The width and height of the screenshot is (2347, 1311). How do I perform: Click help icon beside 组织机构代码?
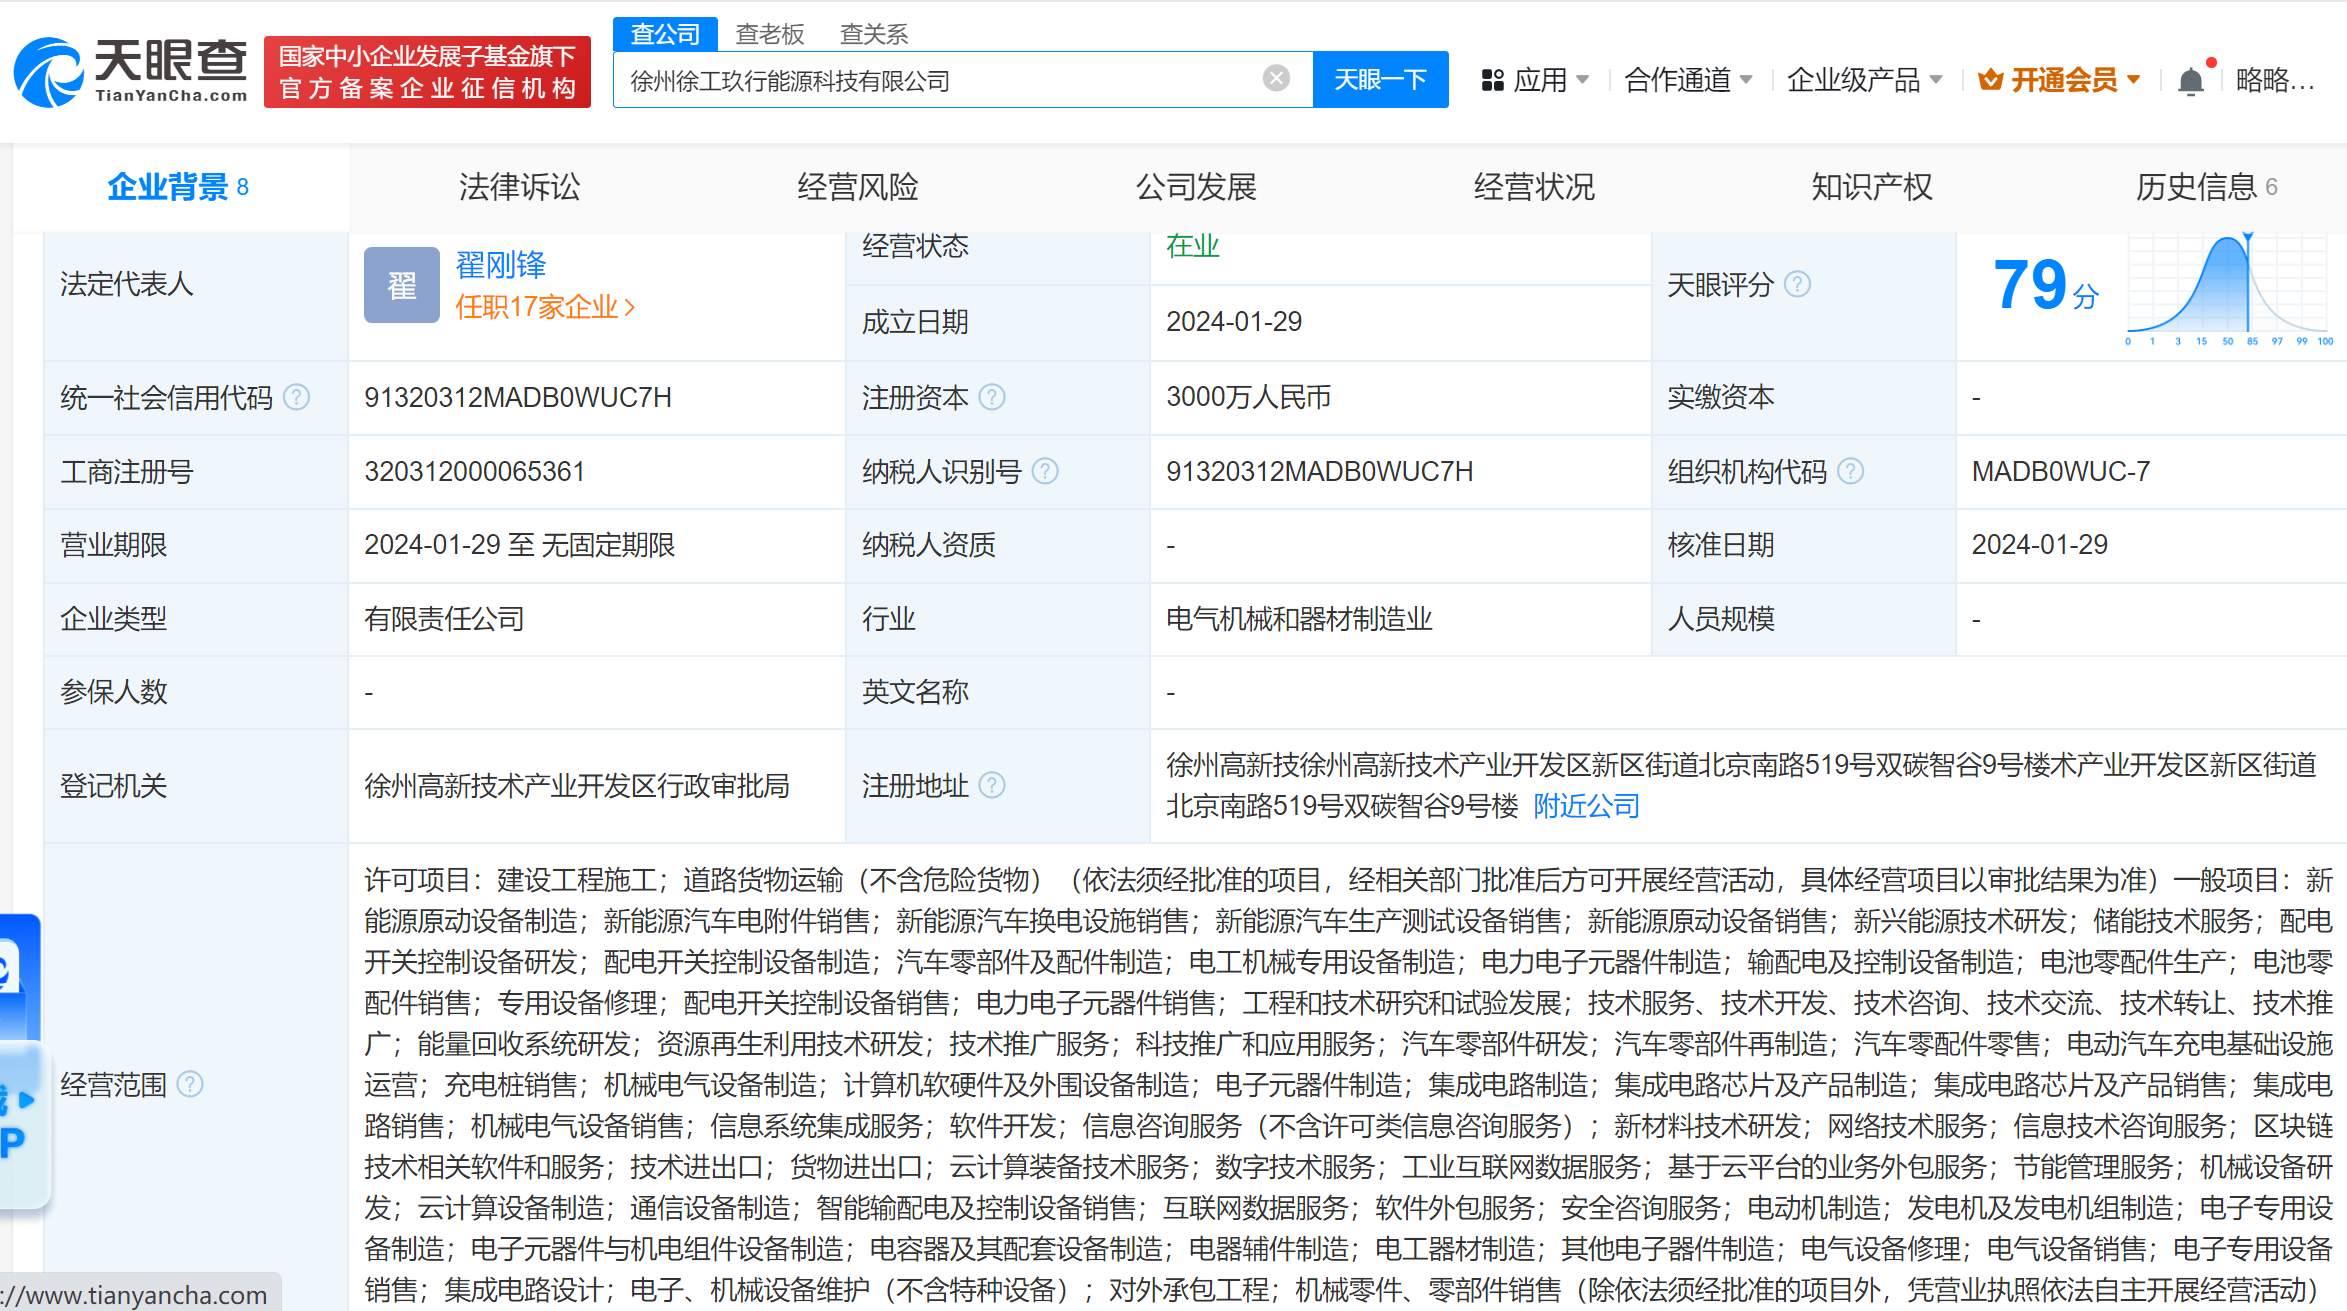[1851, 471]
